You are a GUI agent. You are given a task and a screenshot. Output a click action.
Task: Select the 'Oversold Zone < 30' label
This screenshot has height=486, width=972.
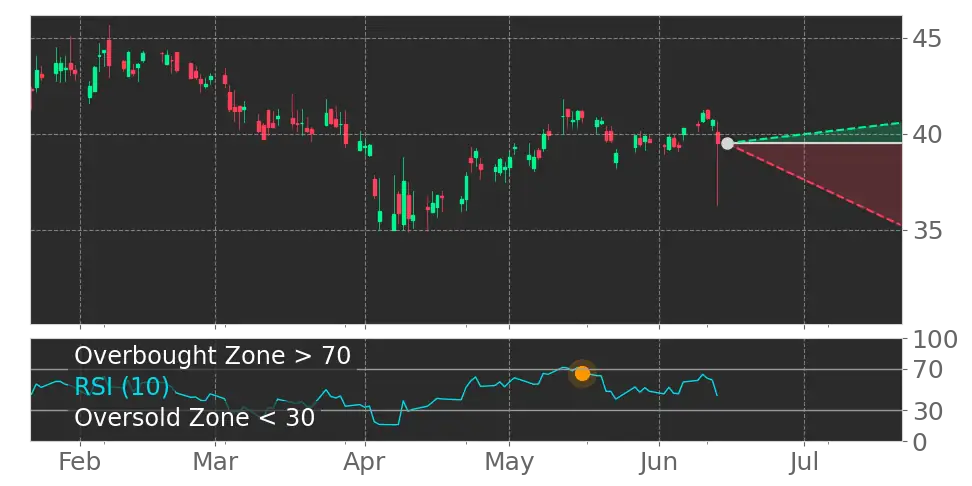[195, 417]
